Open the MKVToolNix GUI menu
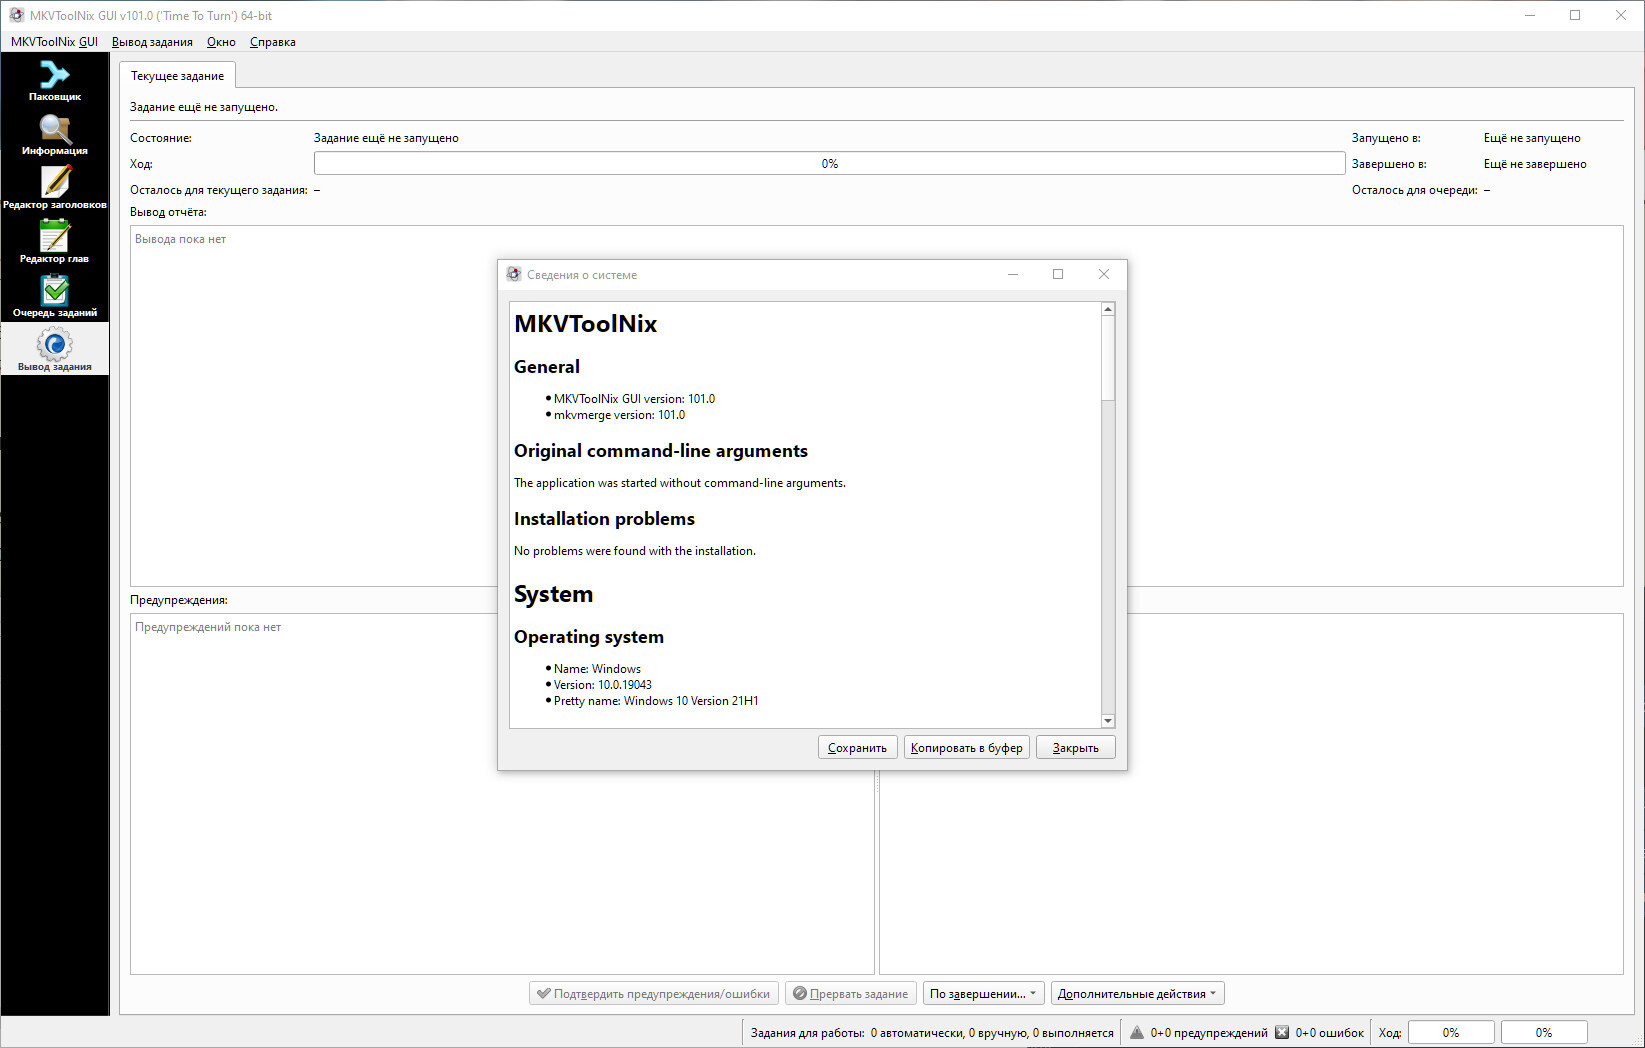 coord(54,42)
